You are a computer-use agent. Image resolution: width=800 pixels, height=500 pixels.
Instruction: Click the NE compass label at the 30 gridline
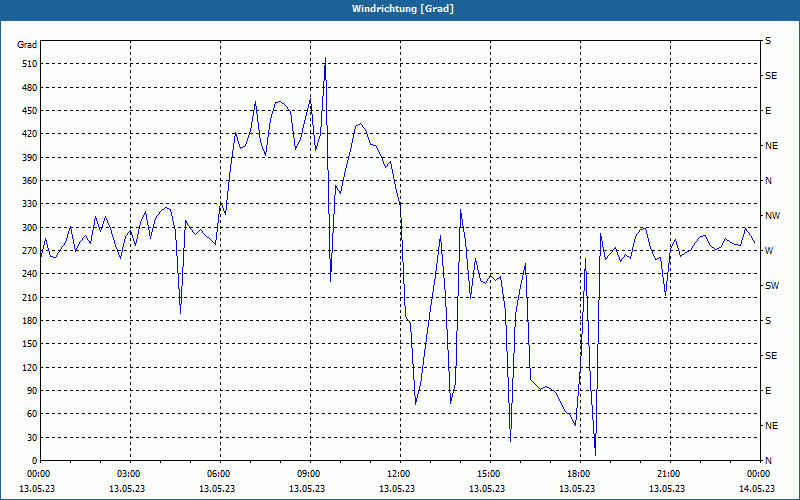tap(772, 426)
